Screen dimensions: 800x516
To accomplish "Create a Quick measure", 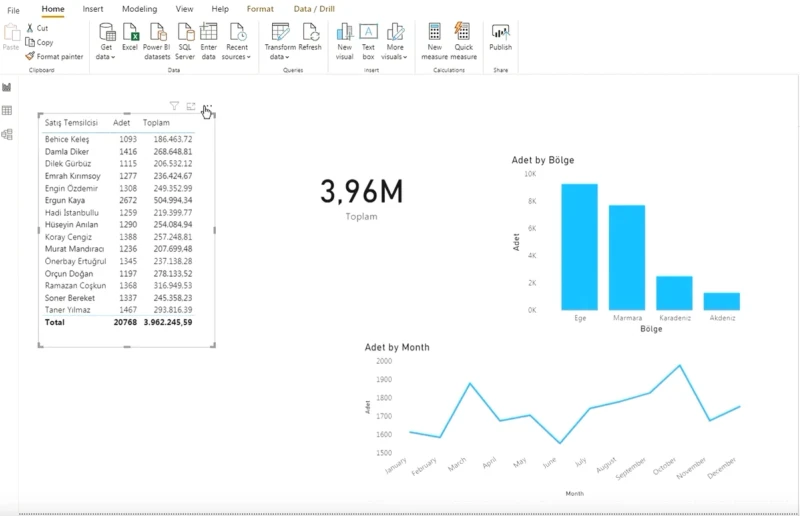I will [463, 42].
